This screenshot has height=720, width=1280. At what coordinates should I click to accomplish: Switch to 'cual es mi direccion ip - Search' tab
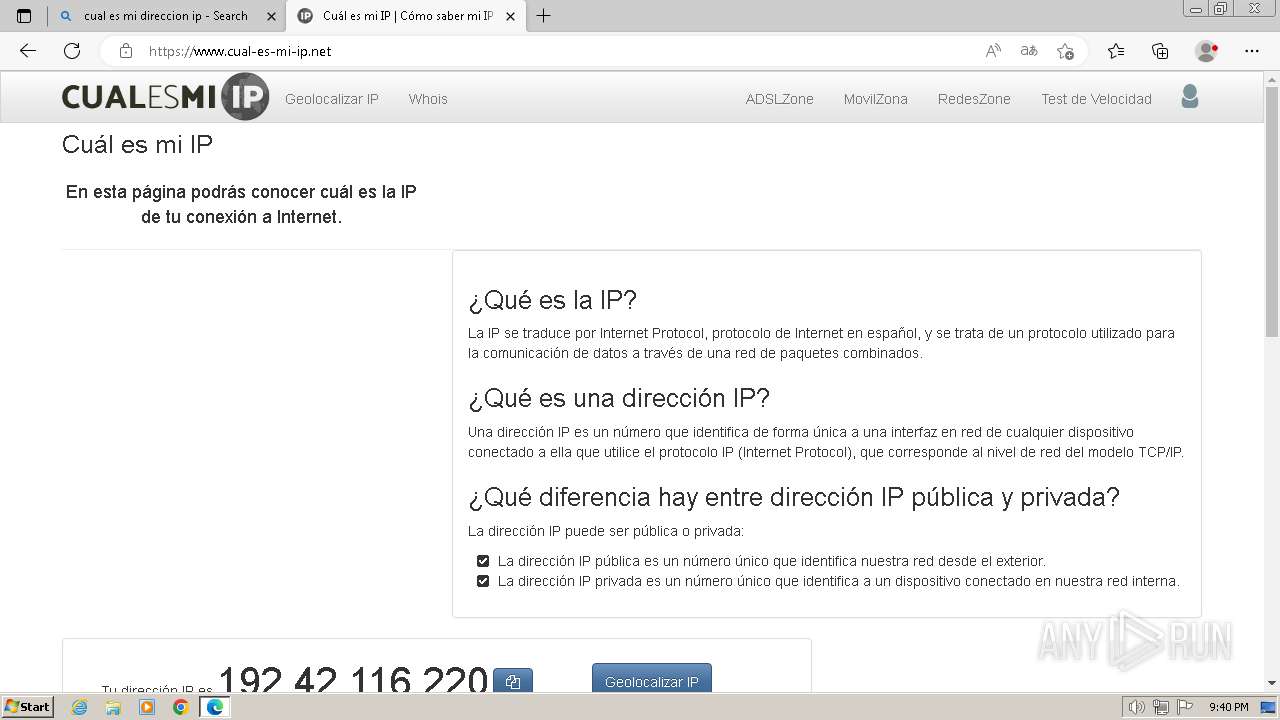[166, 16]
